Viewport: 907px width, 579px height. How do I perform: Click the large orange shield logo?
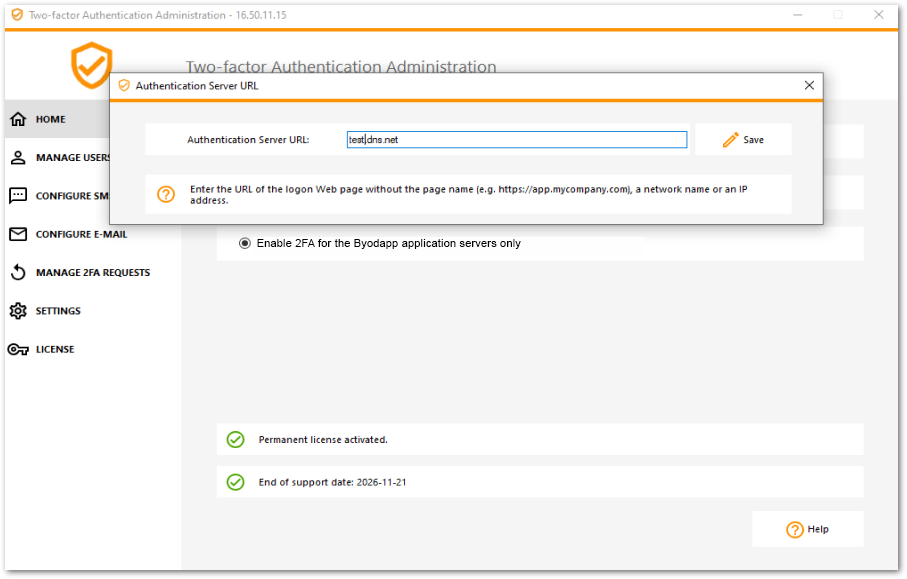click(x=91, y=65)
